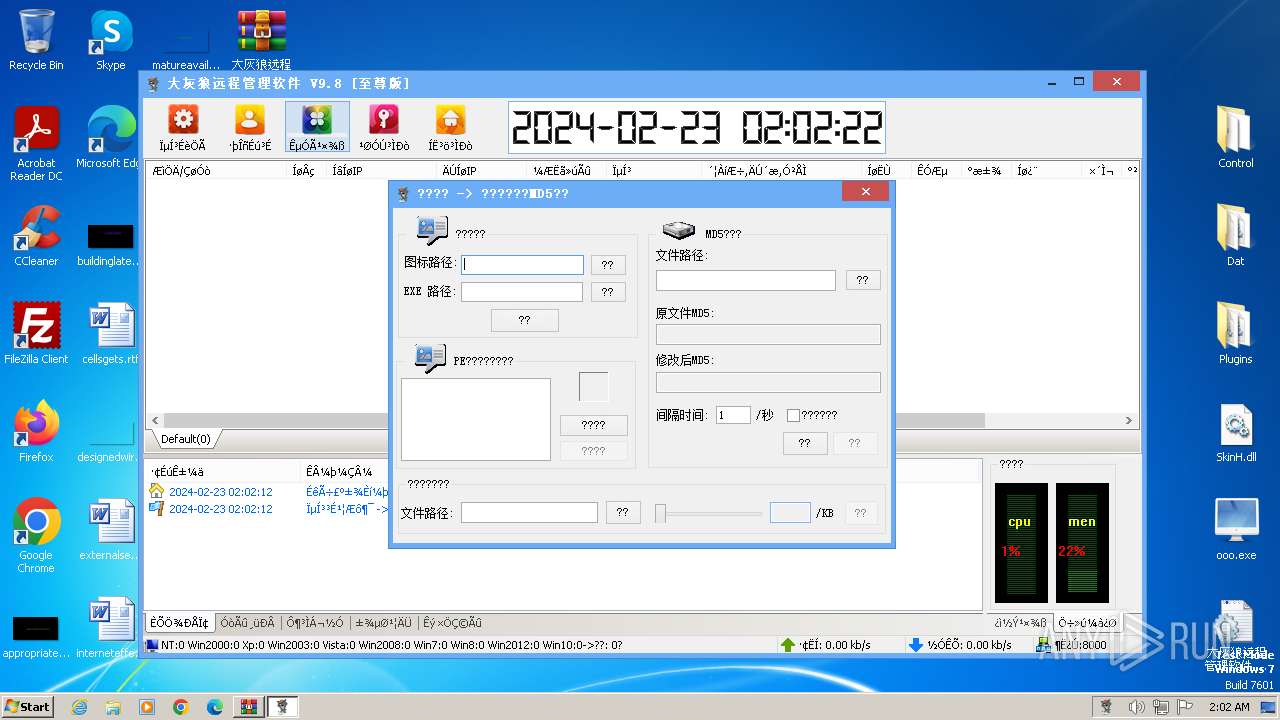
Task: Click the Start button
Action: click(28, 707)
